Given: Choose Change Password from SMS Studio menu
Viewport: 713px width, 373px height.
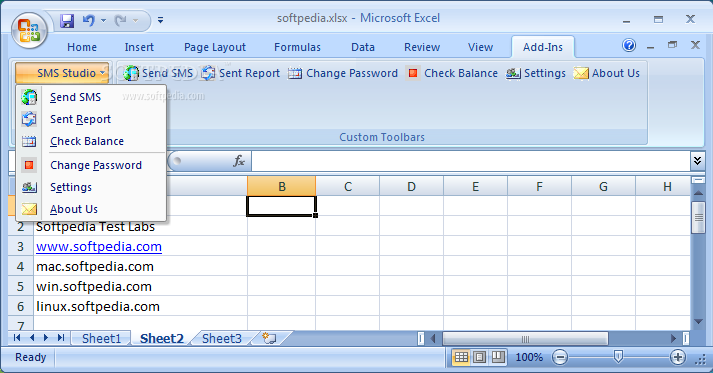Looking at the screenshot, I should tap(91, 165).
